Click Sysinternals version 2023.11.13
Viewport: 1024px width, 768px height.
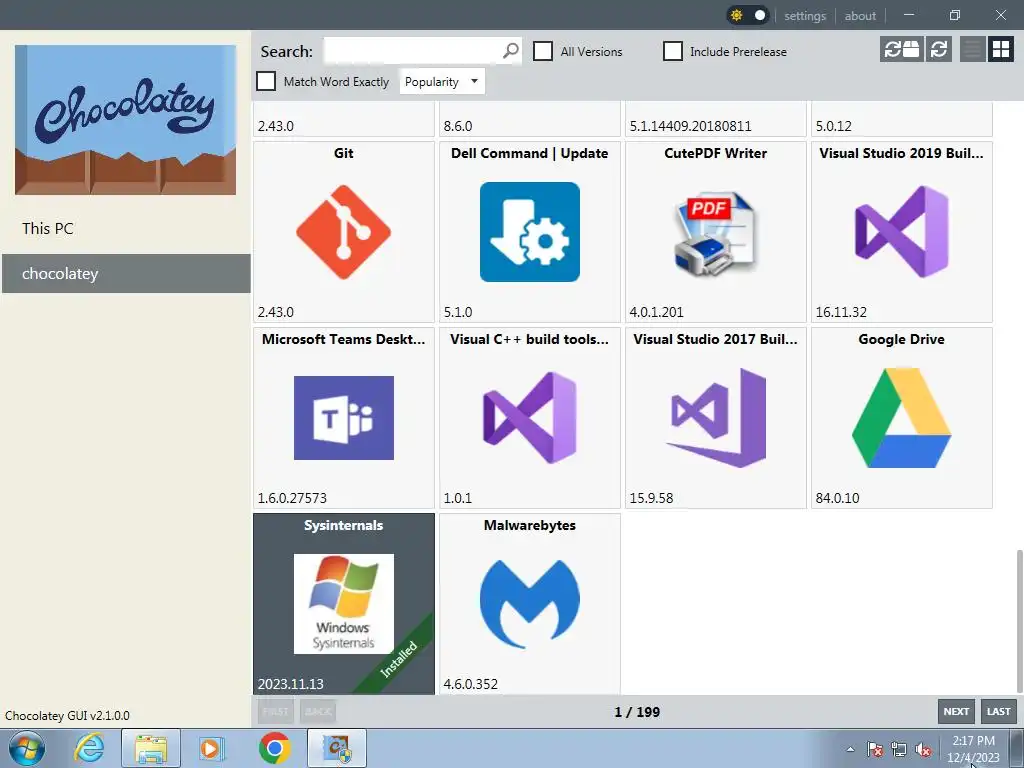291,684
